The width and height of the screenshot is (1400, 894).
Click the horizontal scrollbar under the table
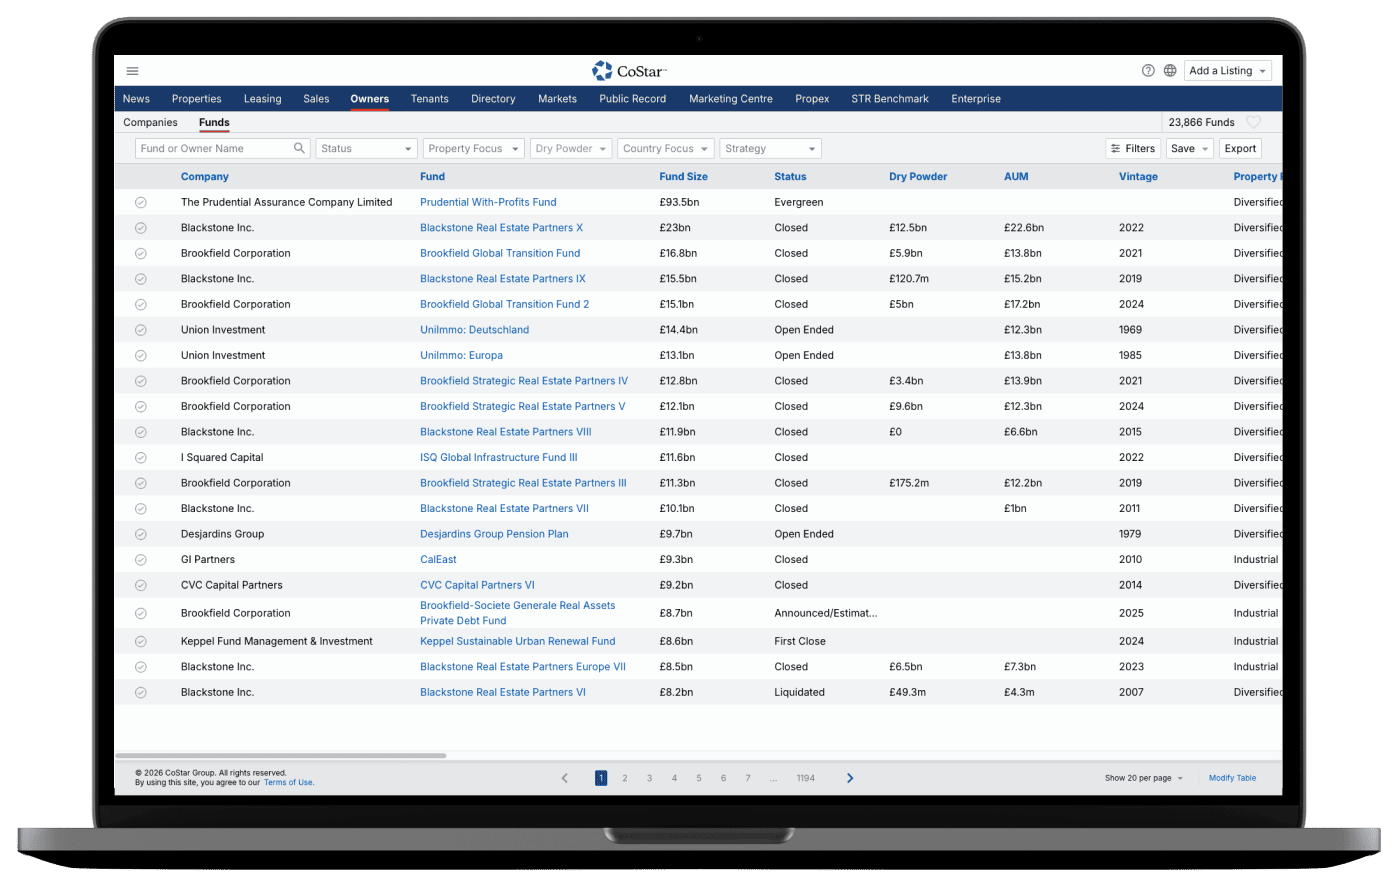pos(281,756)
